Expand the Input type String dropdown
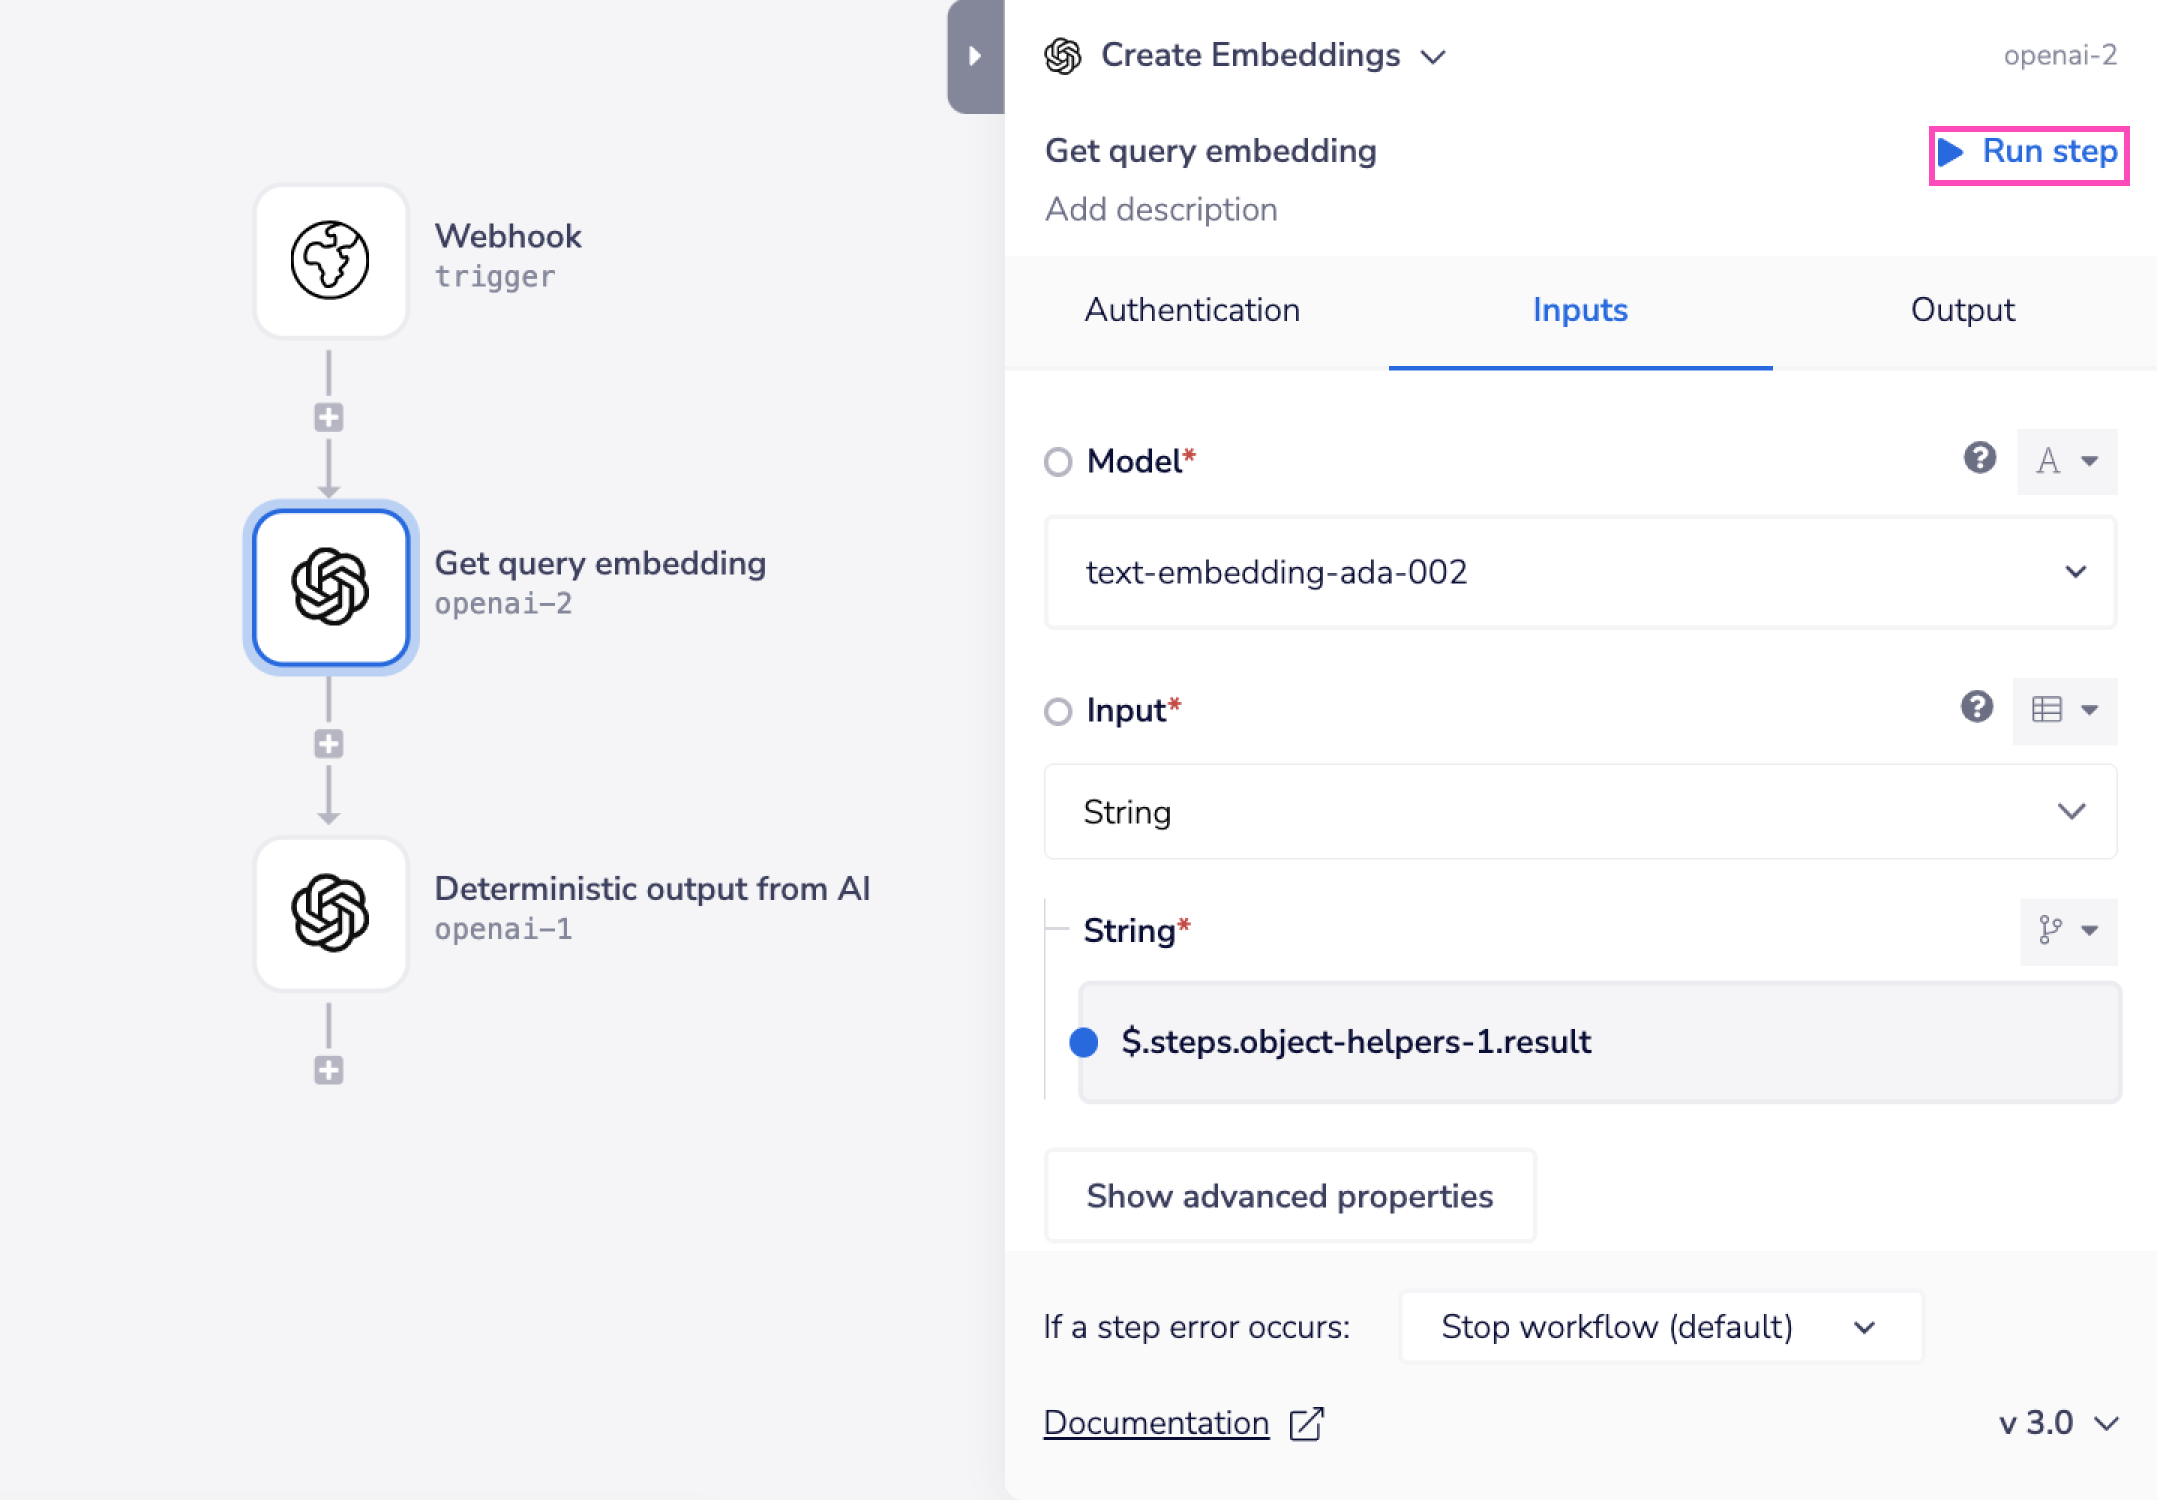2157x1500 pixels. (x=1580, y=812)
